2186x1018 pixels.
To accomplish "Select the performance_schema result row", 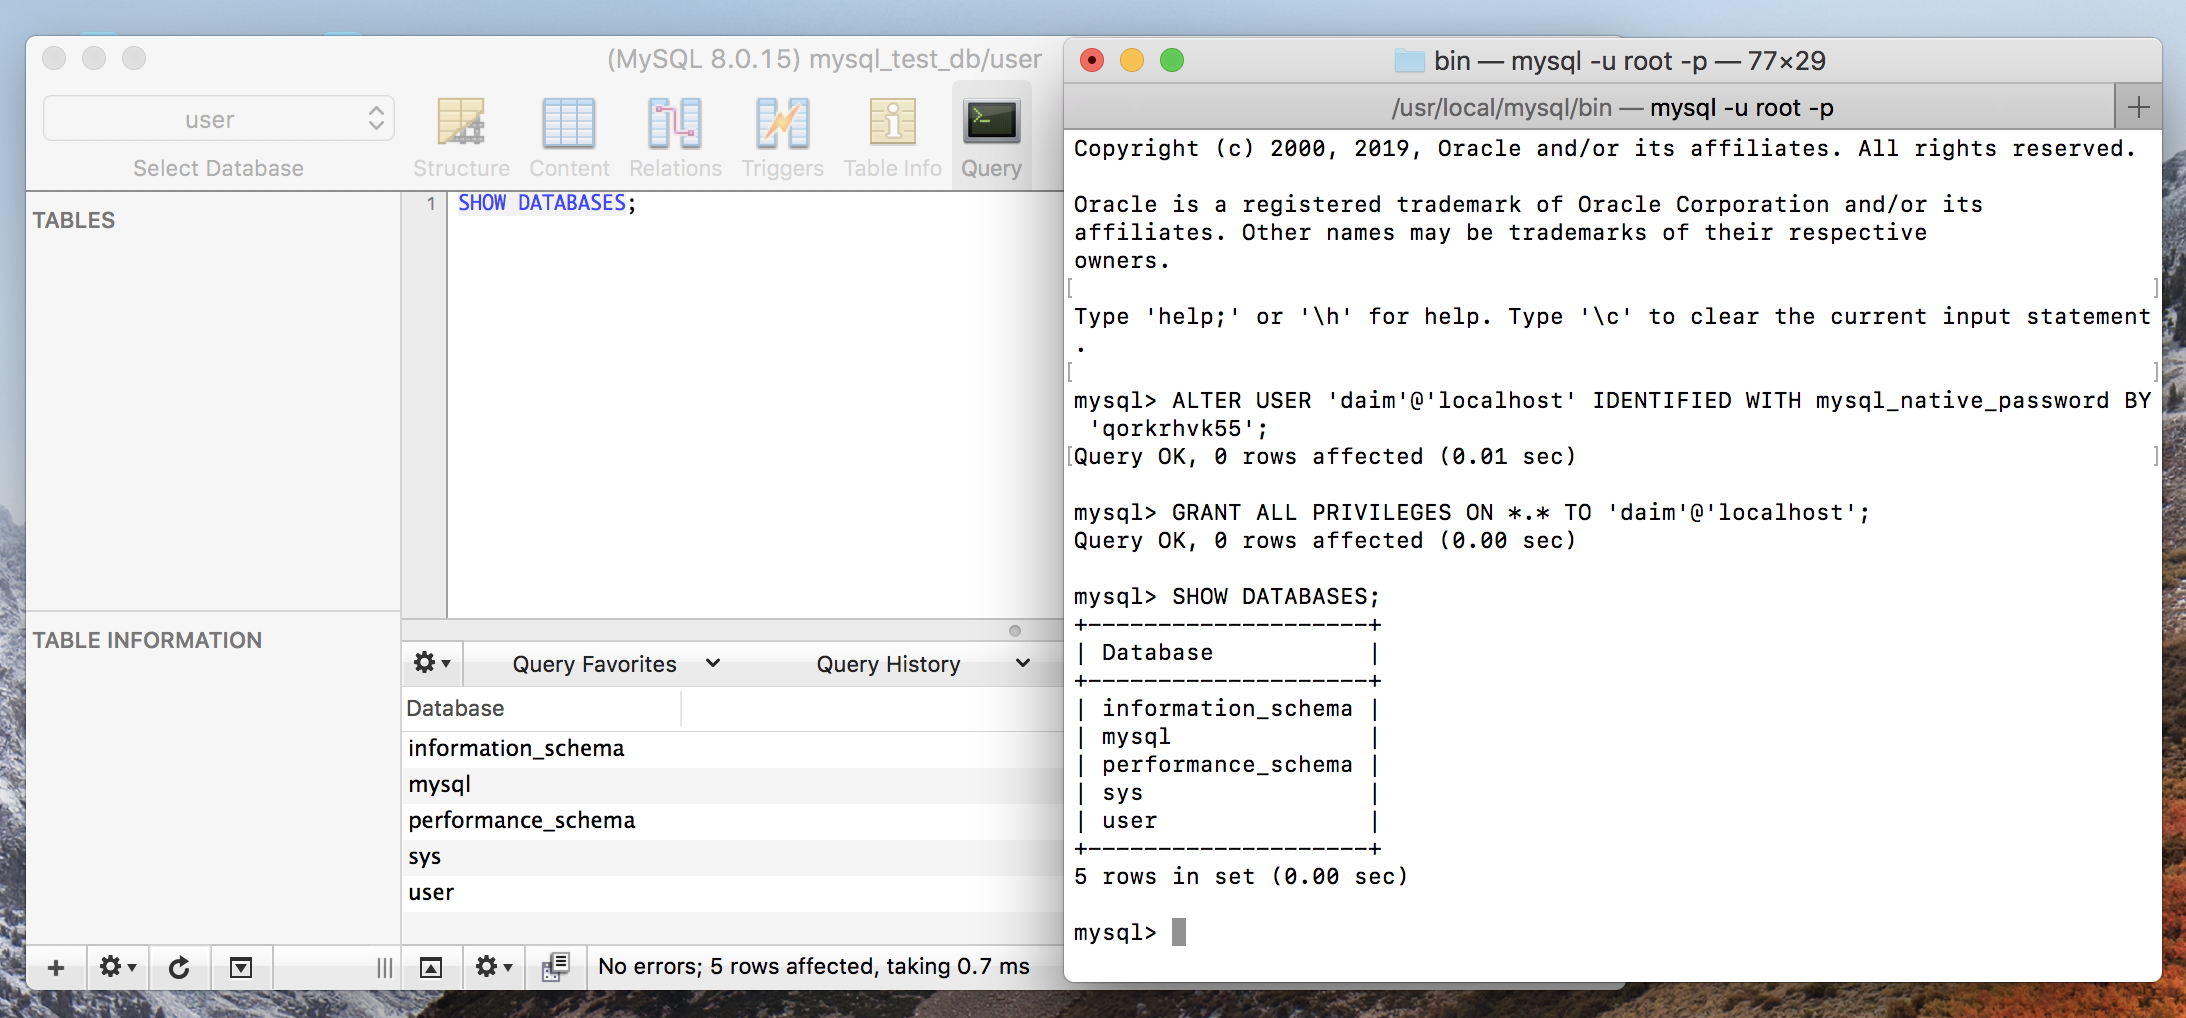I will click(x=732, y=820).
